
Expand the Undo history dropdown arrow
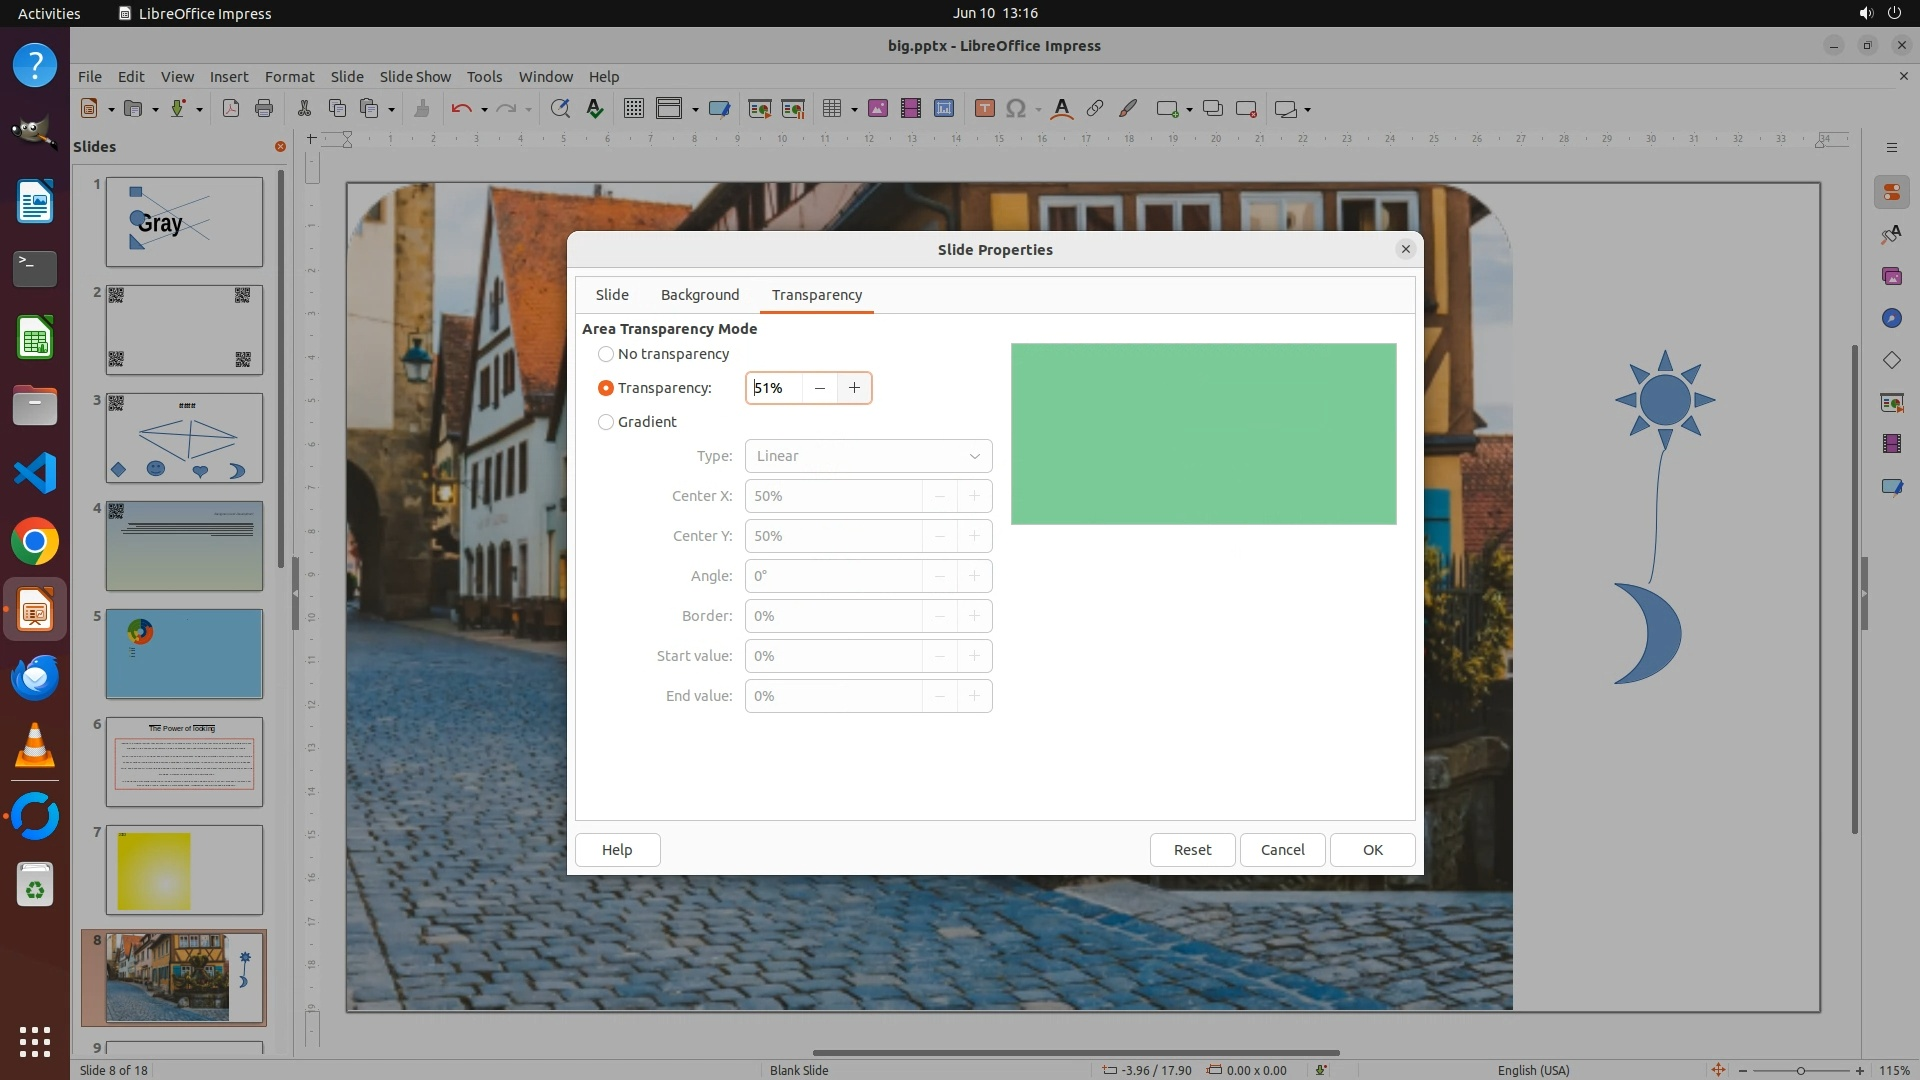pos(484,110)
